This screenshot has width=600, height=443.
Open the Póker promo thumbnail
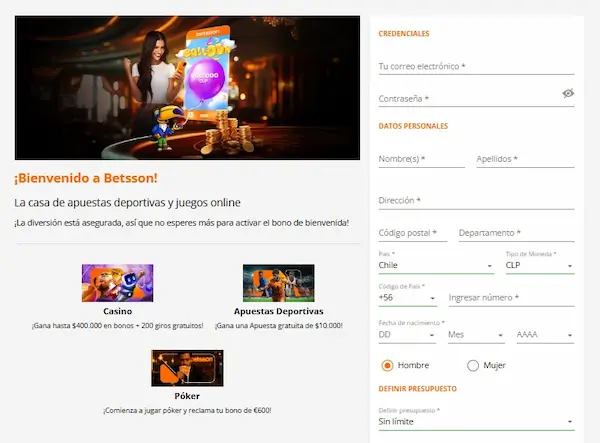click(x=187, y=368)
